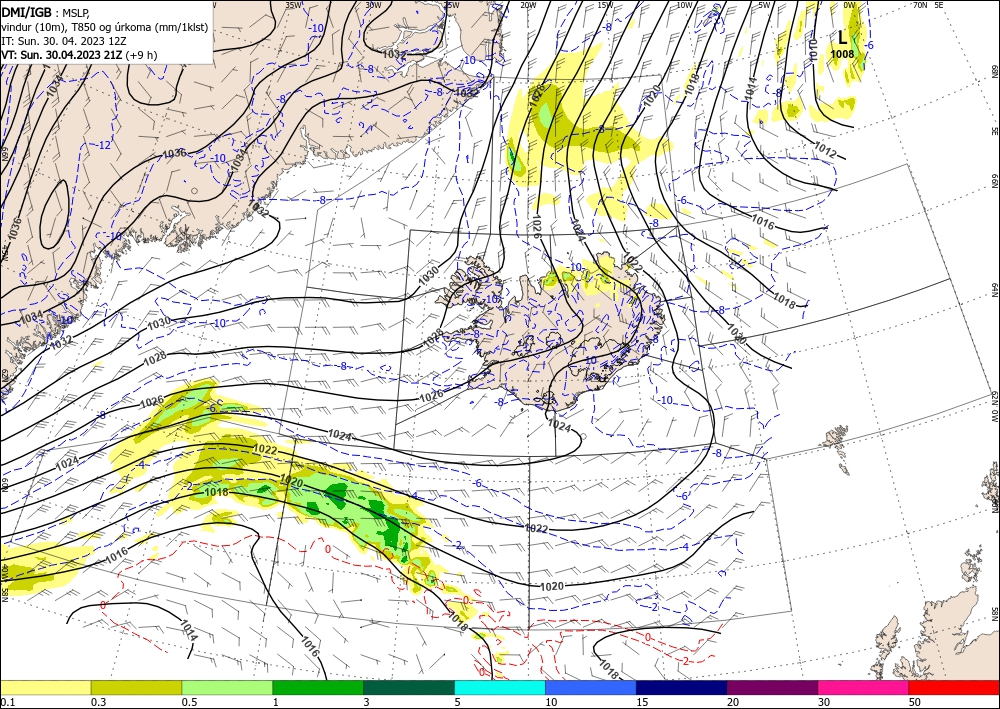Click the '35W' longitude label
The height and width of the screenshot is (709, 1000).
coord(293,5)
